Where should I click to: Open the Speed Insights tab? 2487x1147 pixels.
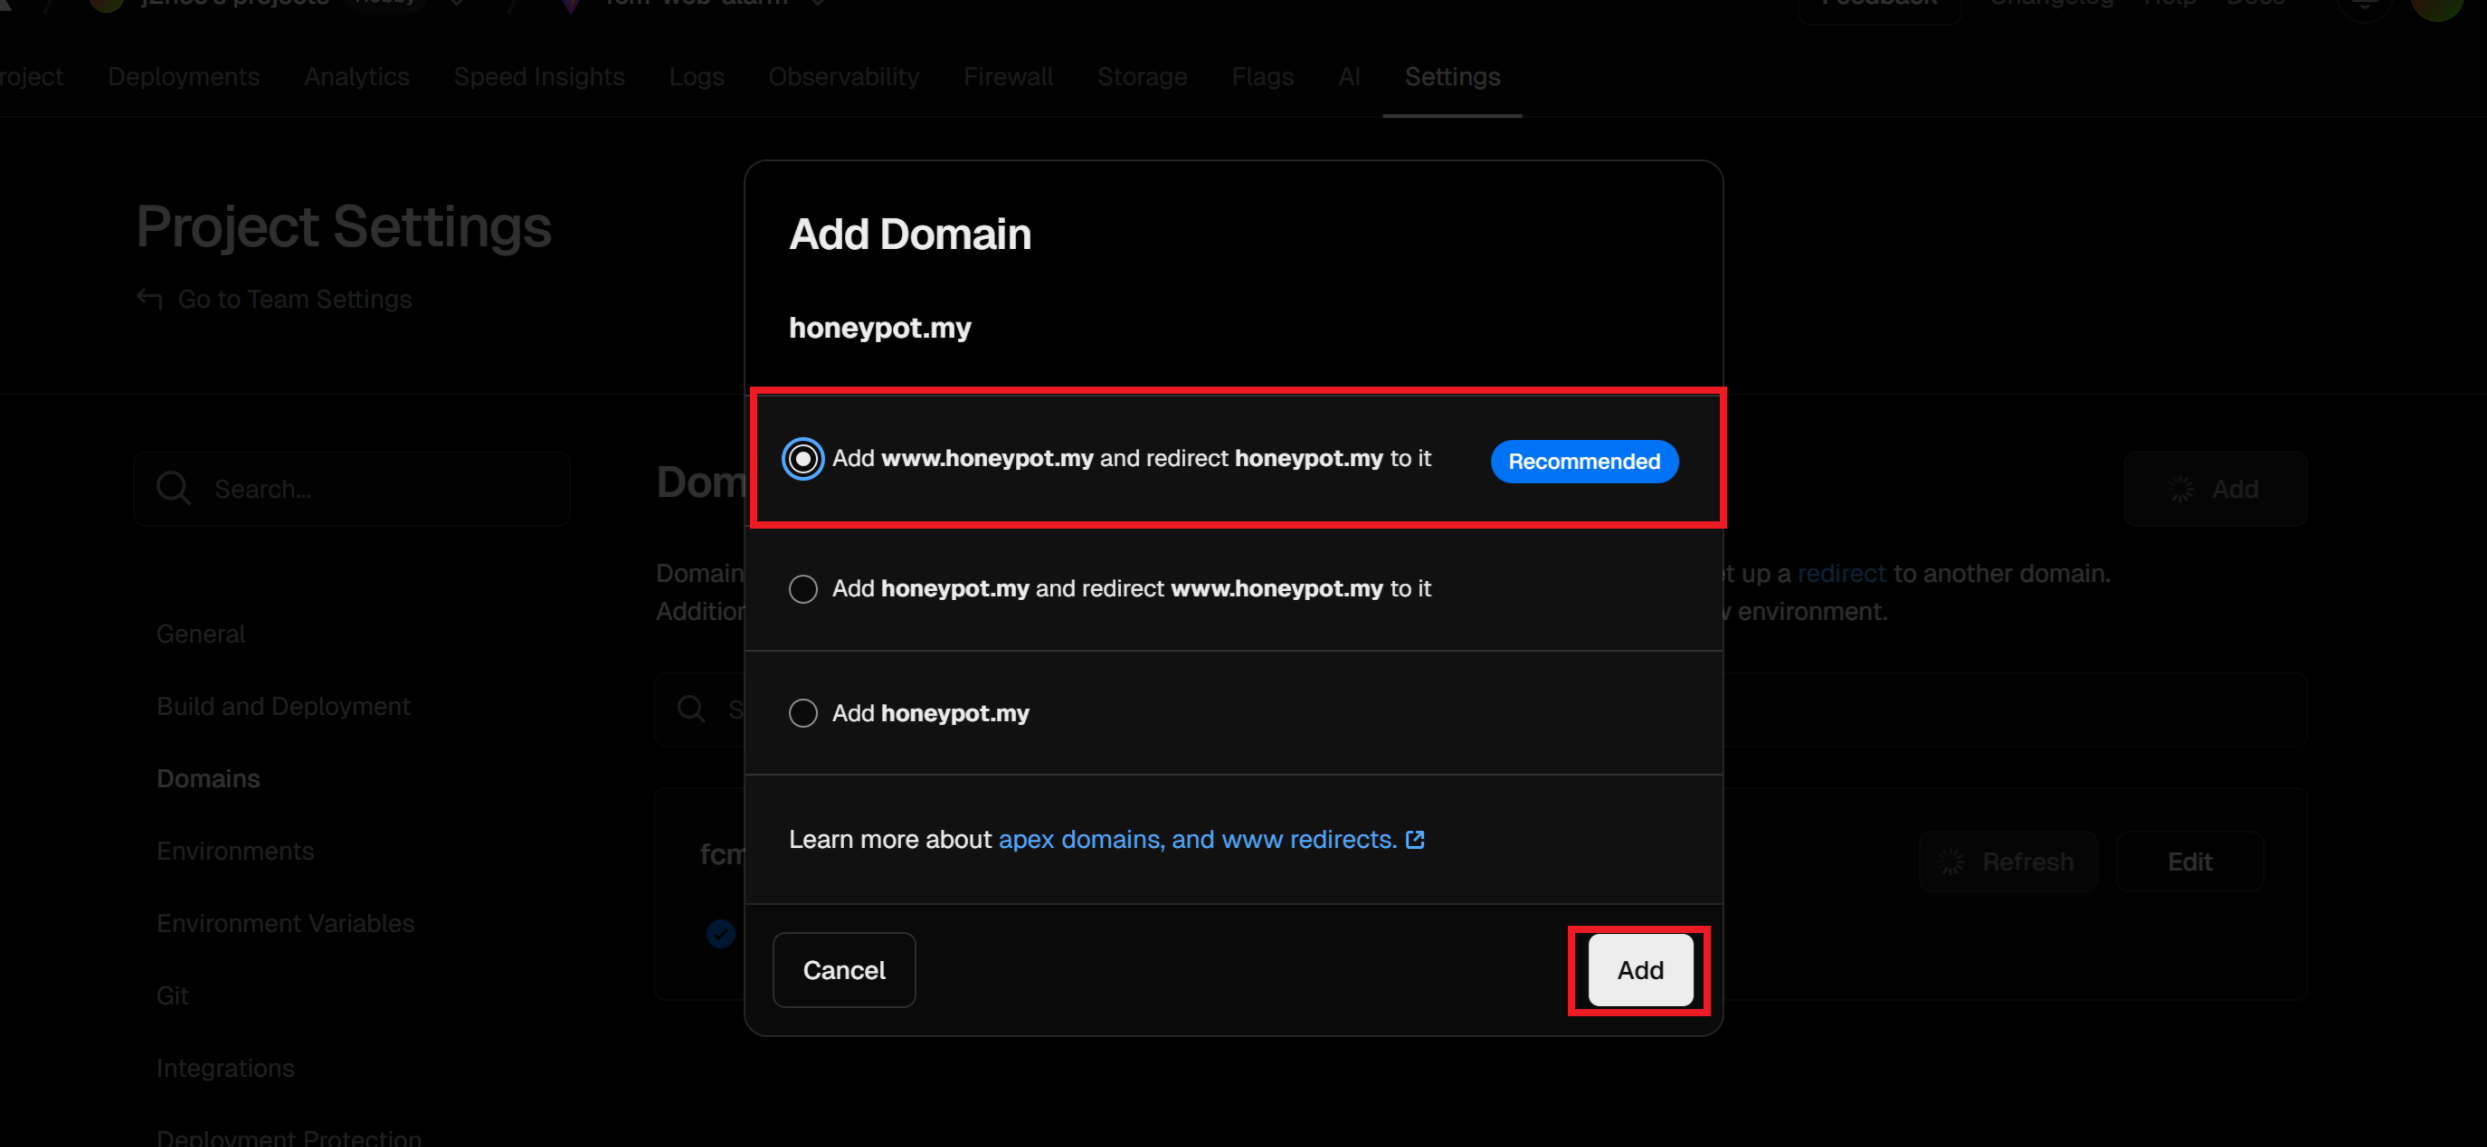pos(538,77)
